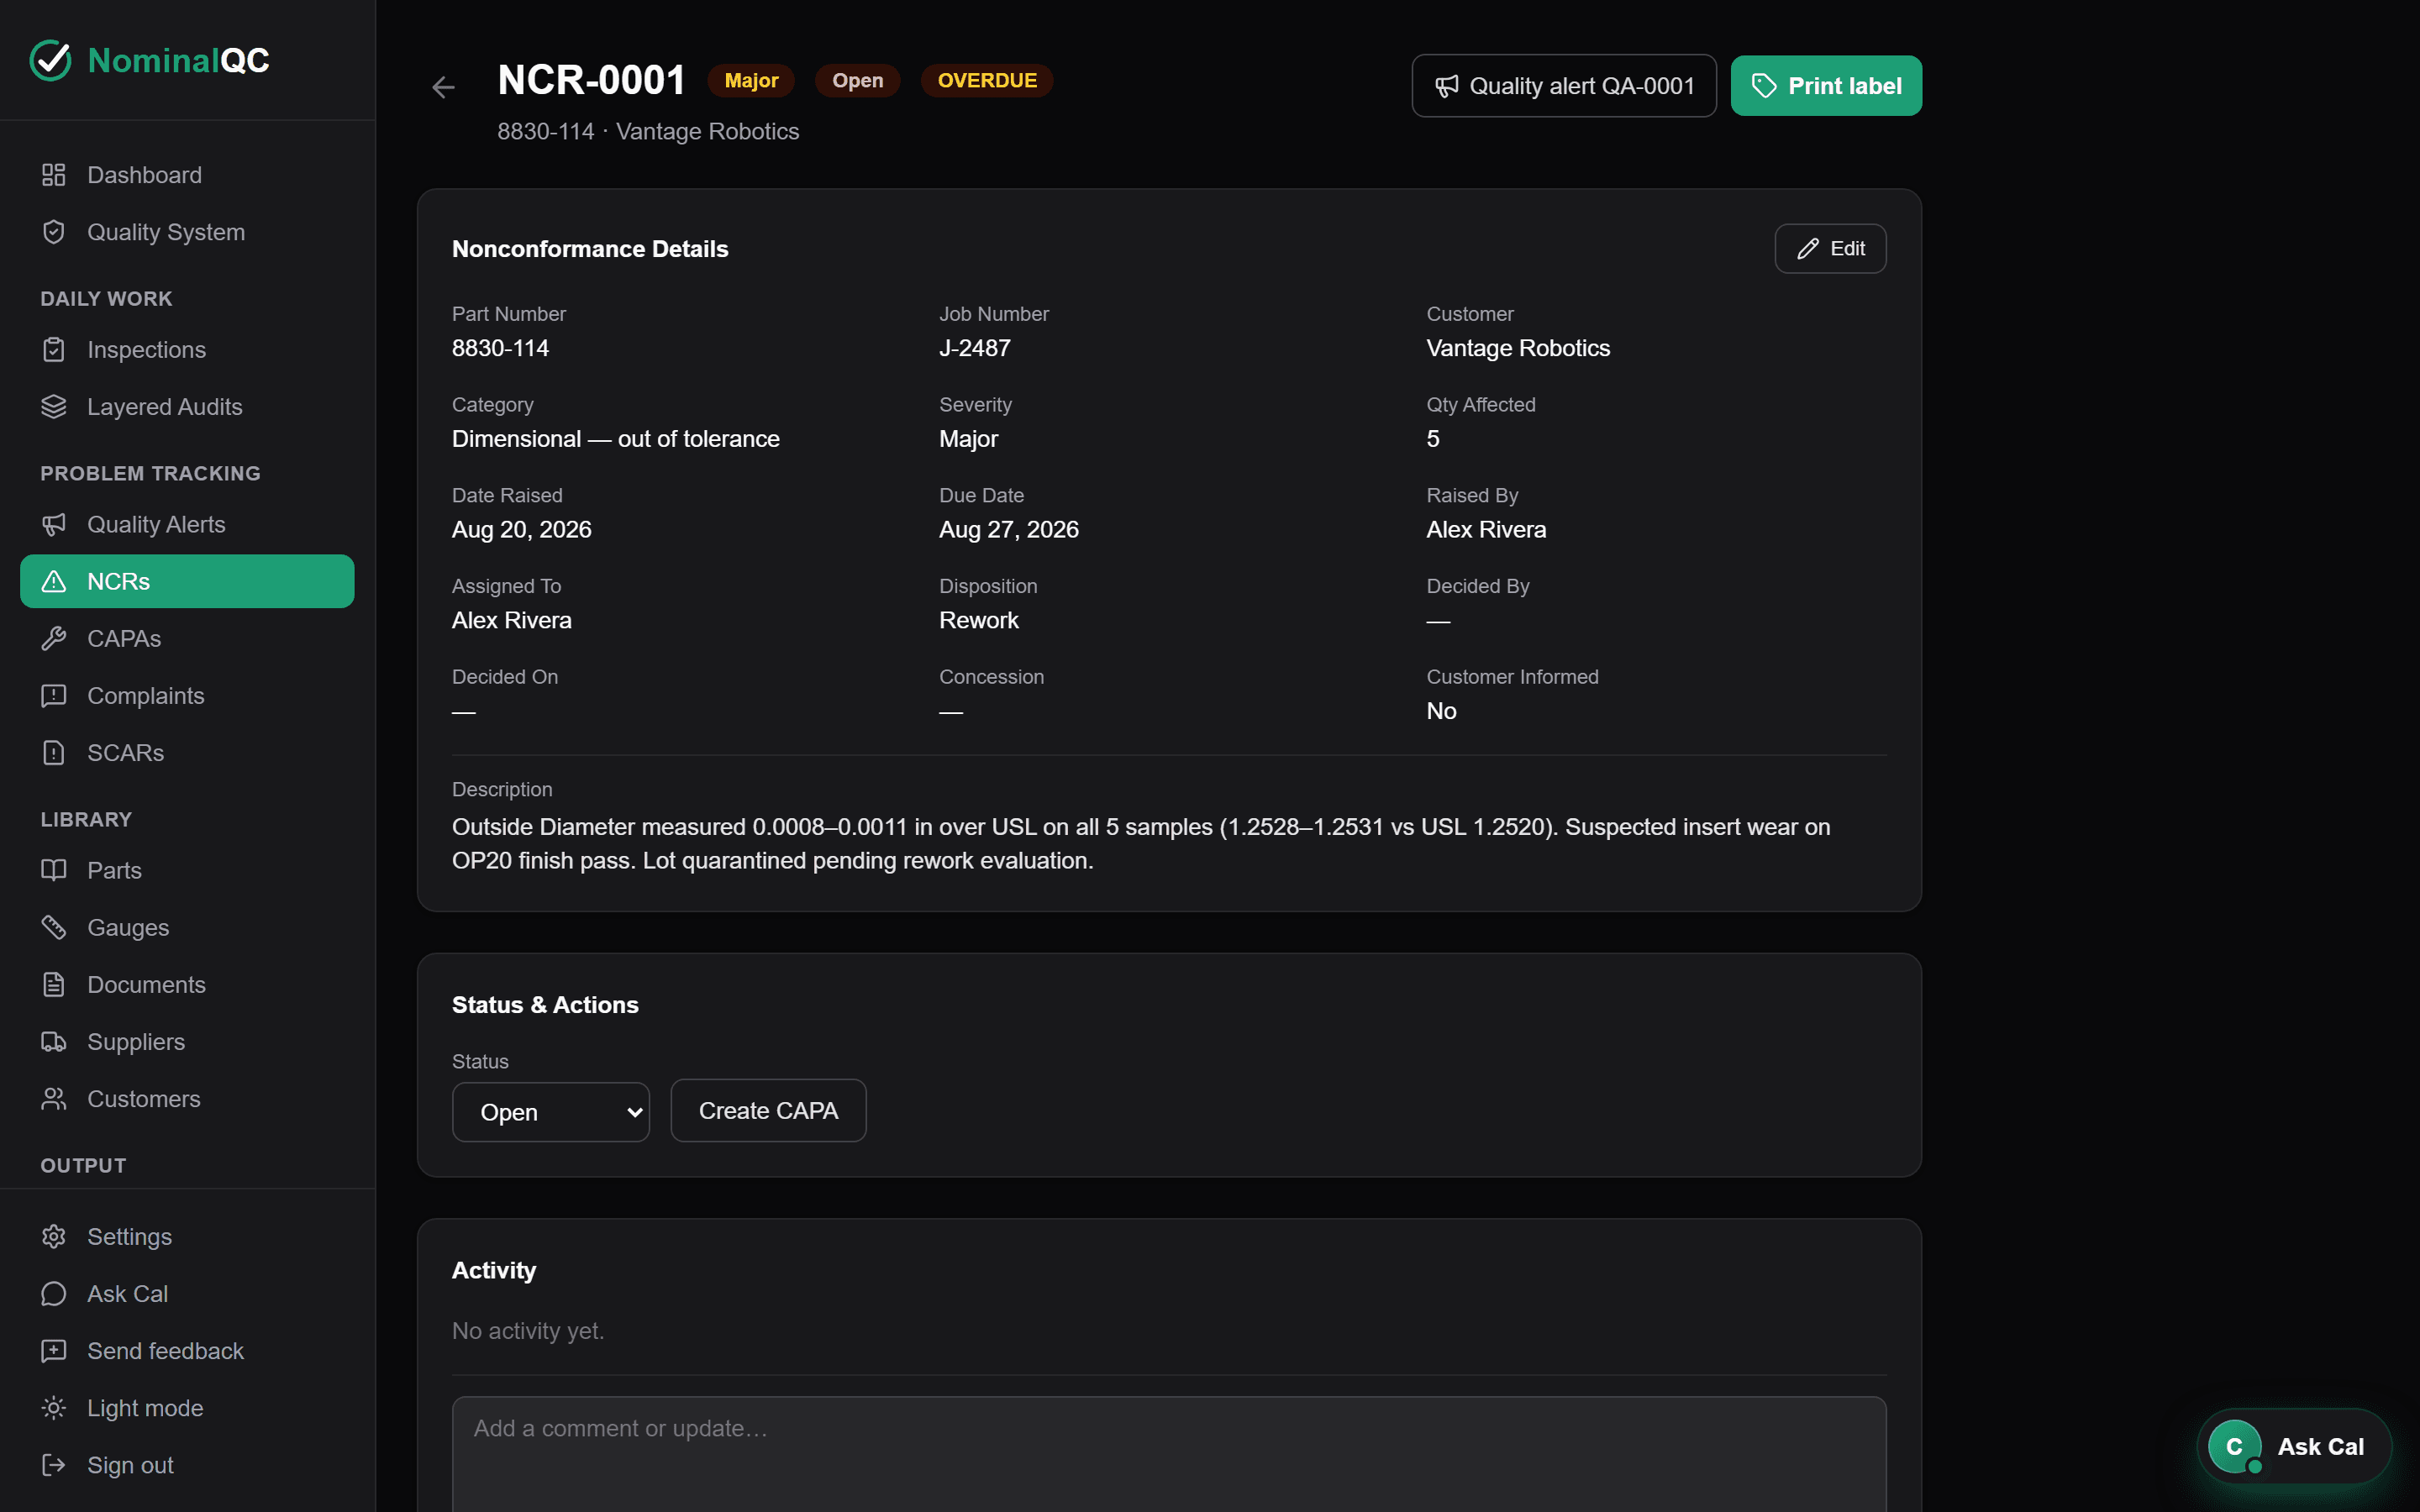The image size is (2420, 1512).
Task: Click the Parts book icon
Action: (54, 870)
